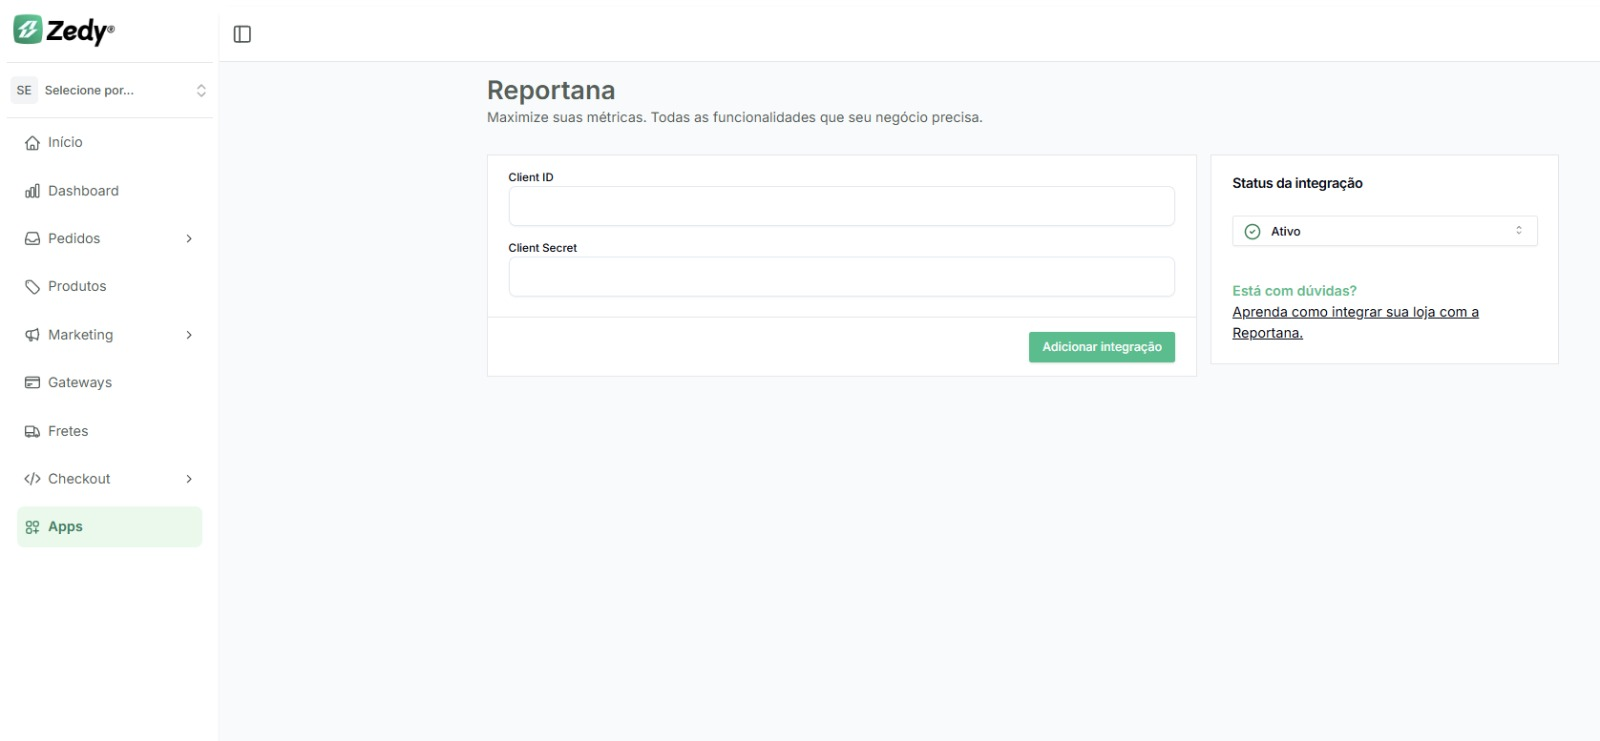Click the Gateways credit card icon
This screenshot has height=741, width=1600.
[x=32, y=383]
